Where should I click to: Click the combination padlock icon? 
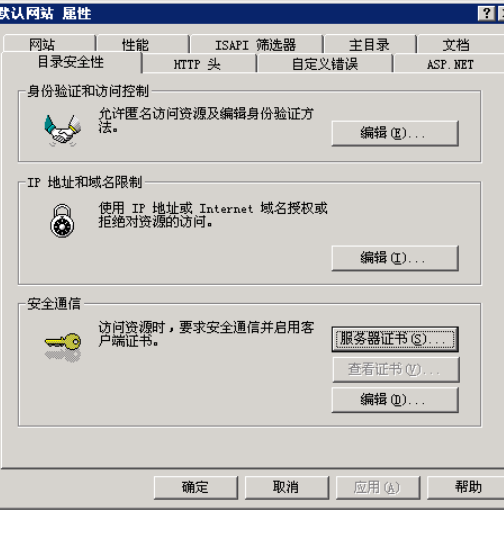point(62,221)
